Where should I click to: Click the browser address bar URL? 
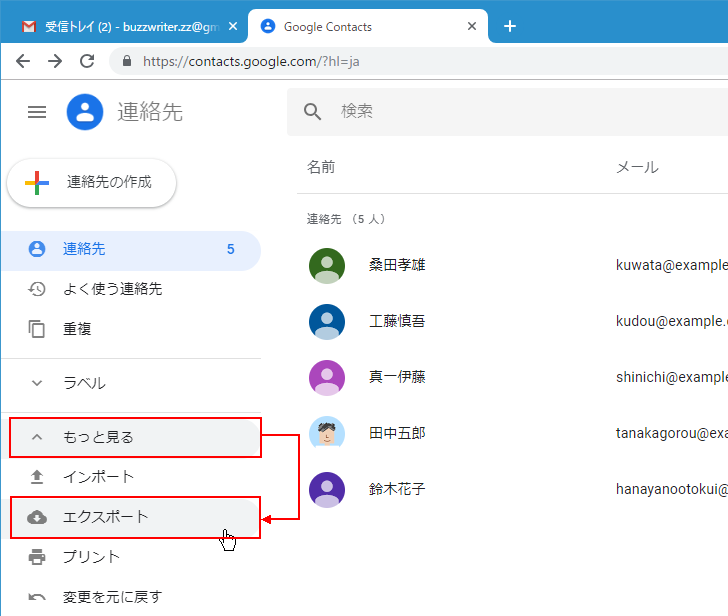coord(251,61)
